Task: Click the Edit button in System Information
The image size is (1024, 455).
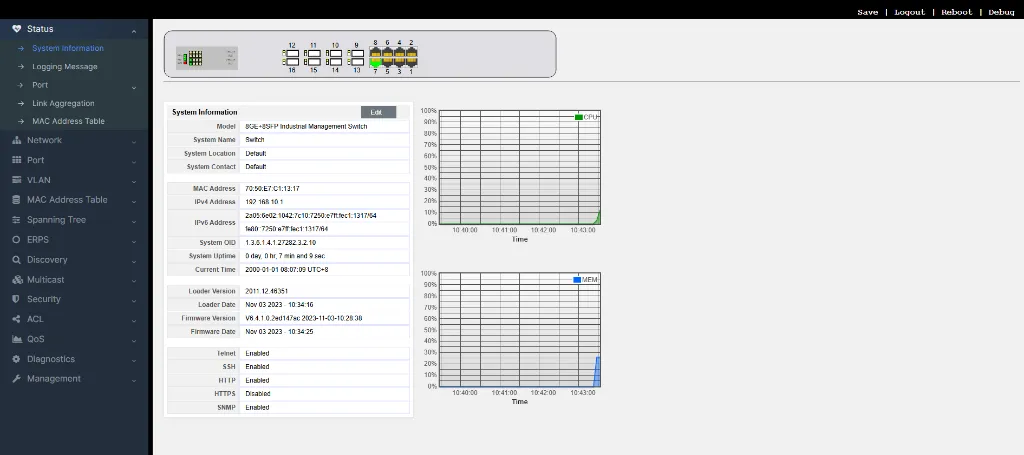Action: coord(378,112)
